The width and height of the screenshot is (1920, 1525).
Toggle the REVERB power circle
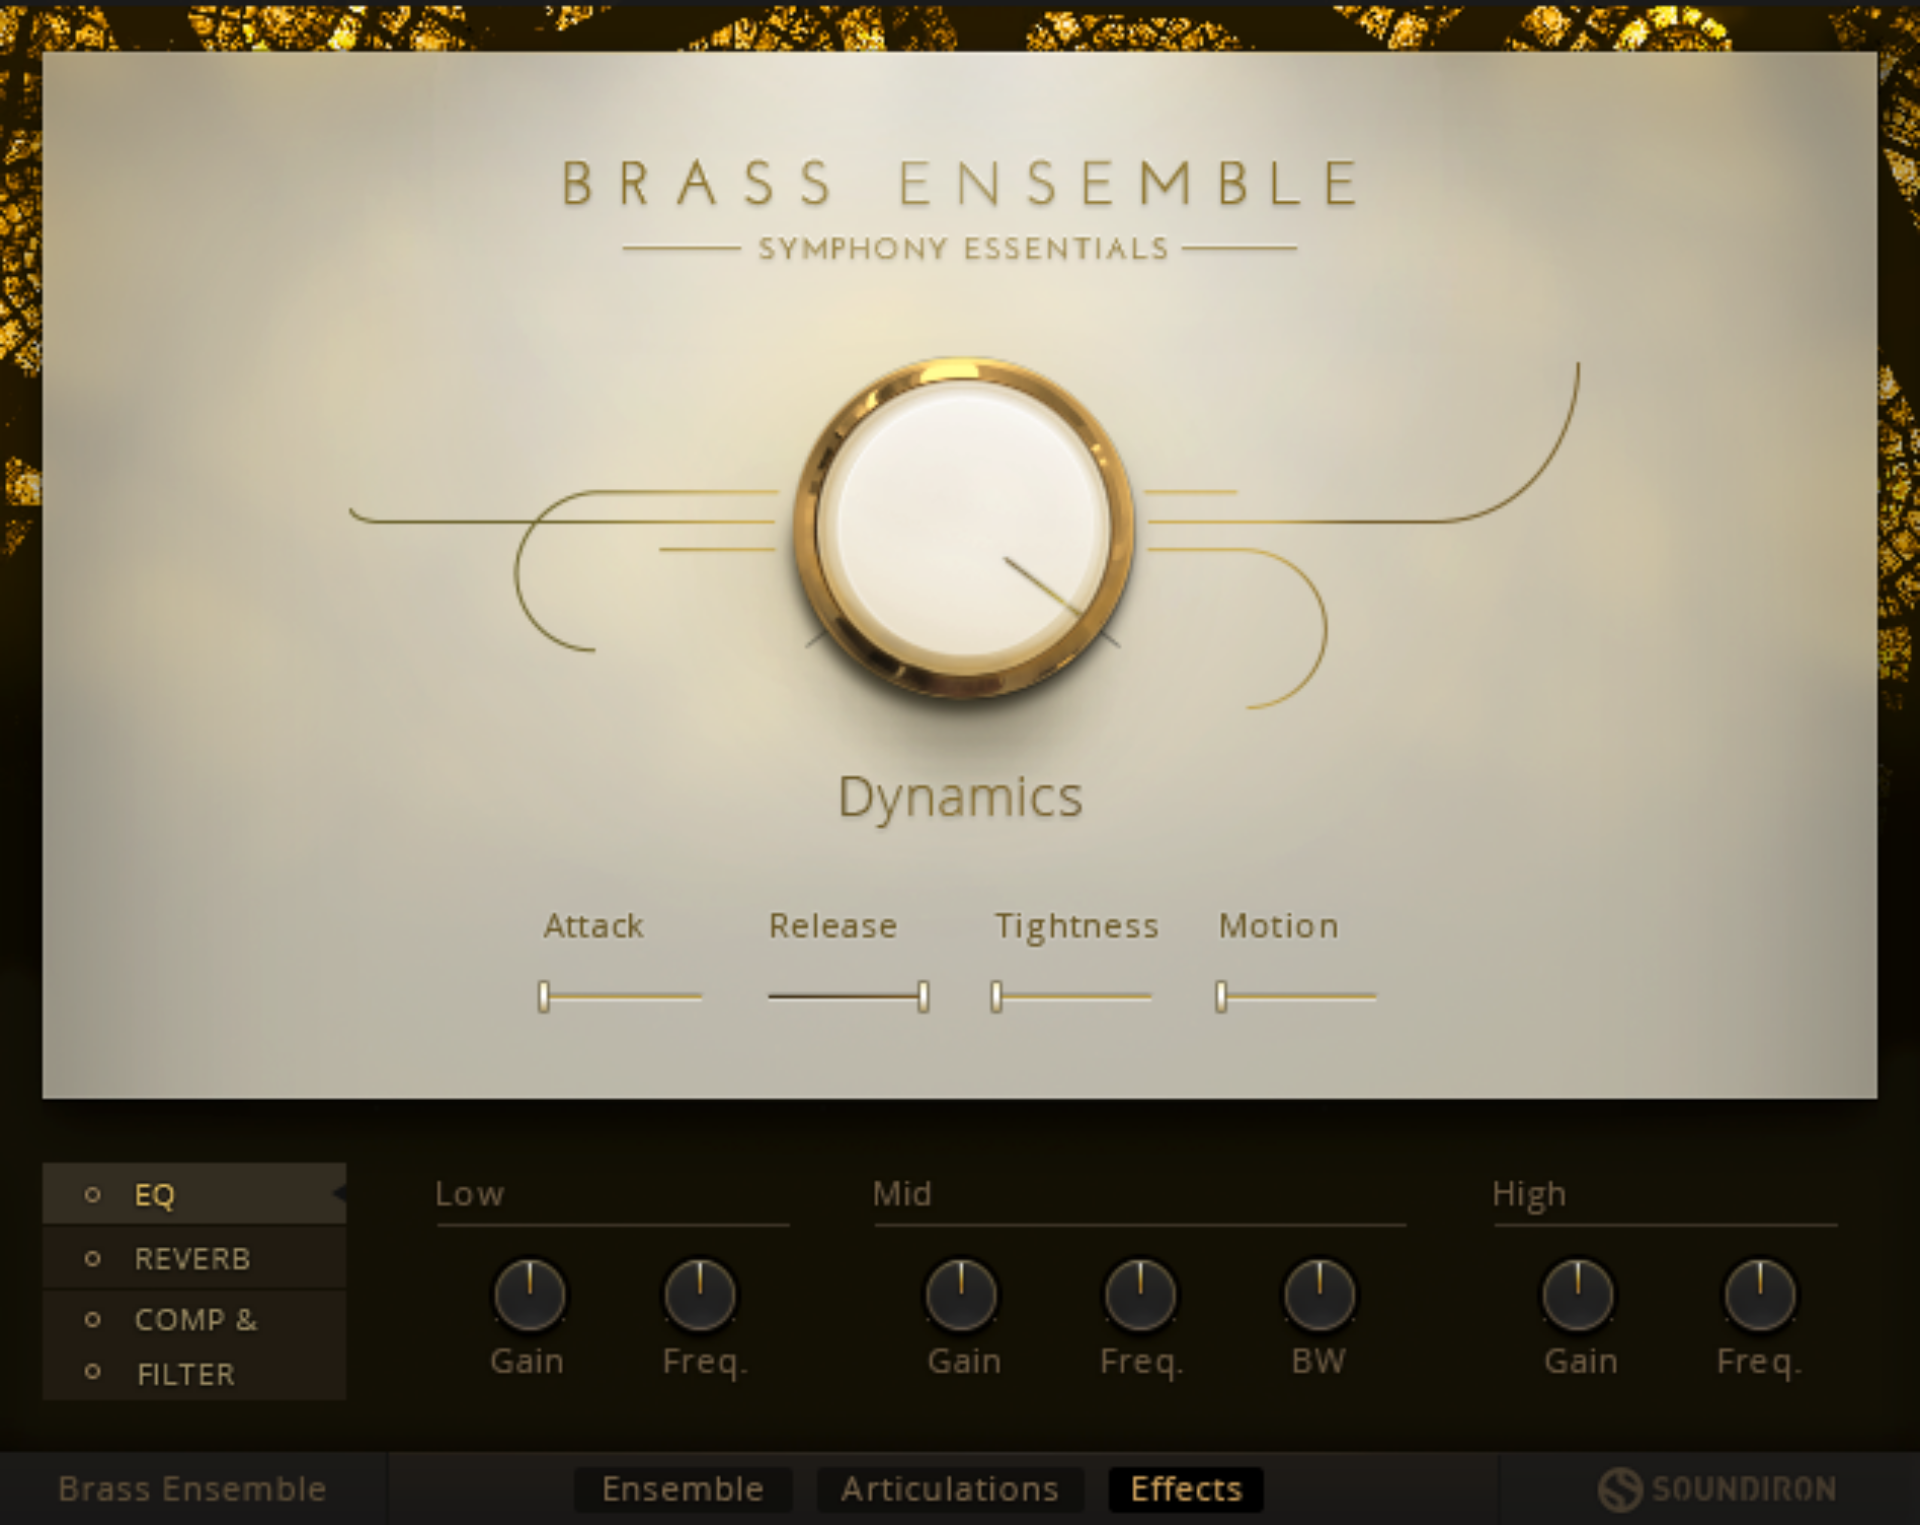(93, 1259)
